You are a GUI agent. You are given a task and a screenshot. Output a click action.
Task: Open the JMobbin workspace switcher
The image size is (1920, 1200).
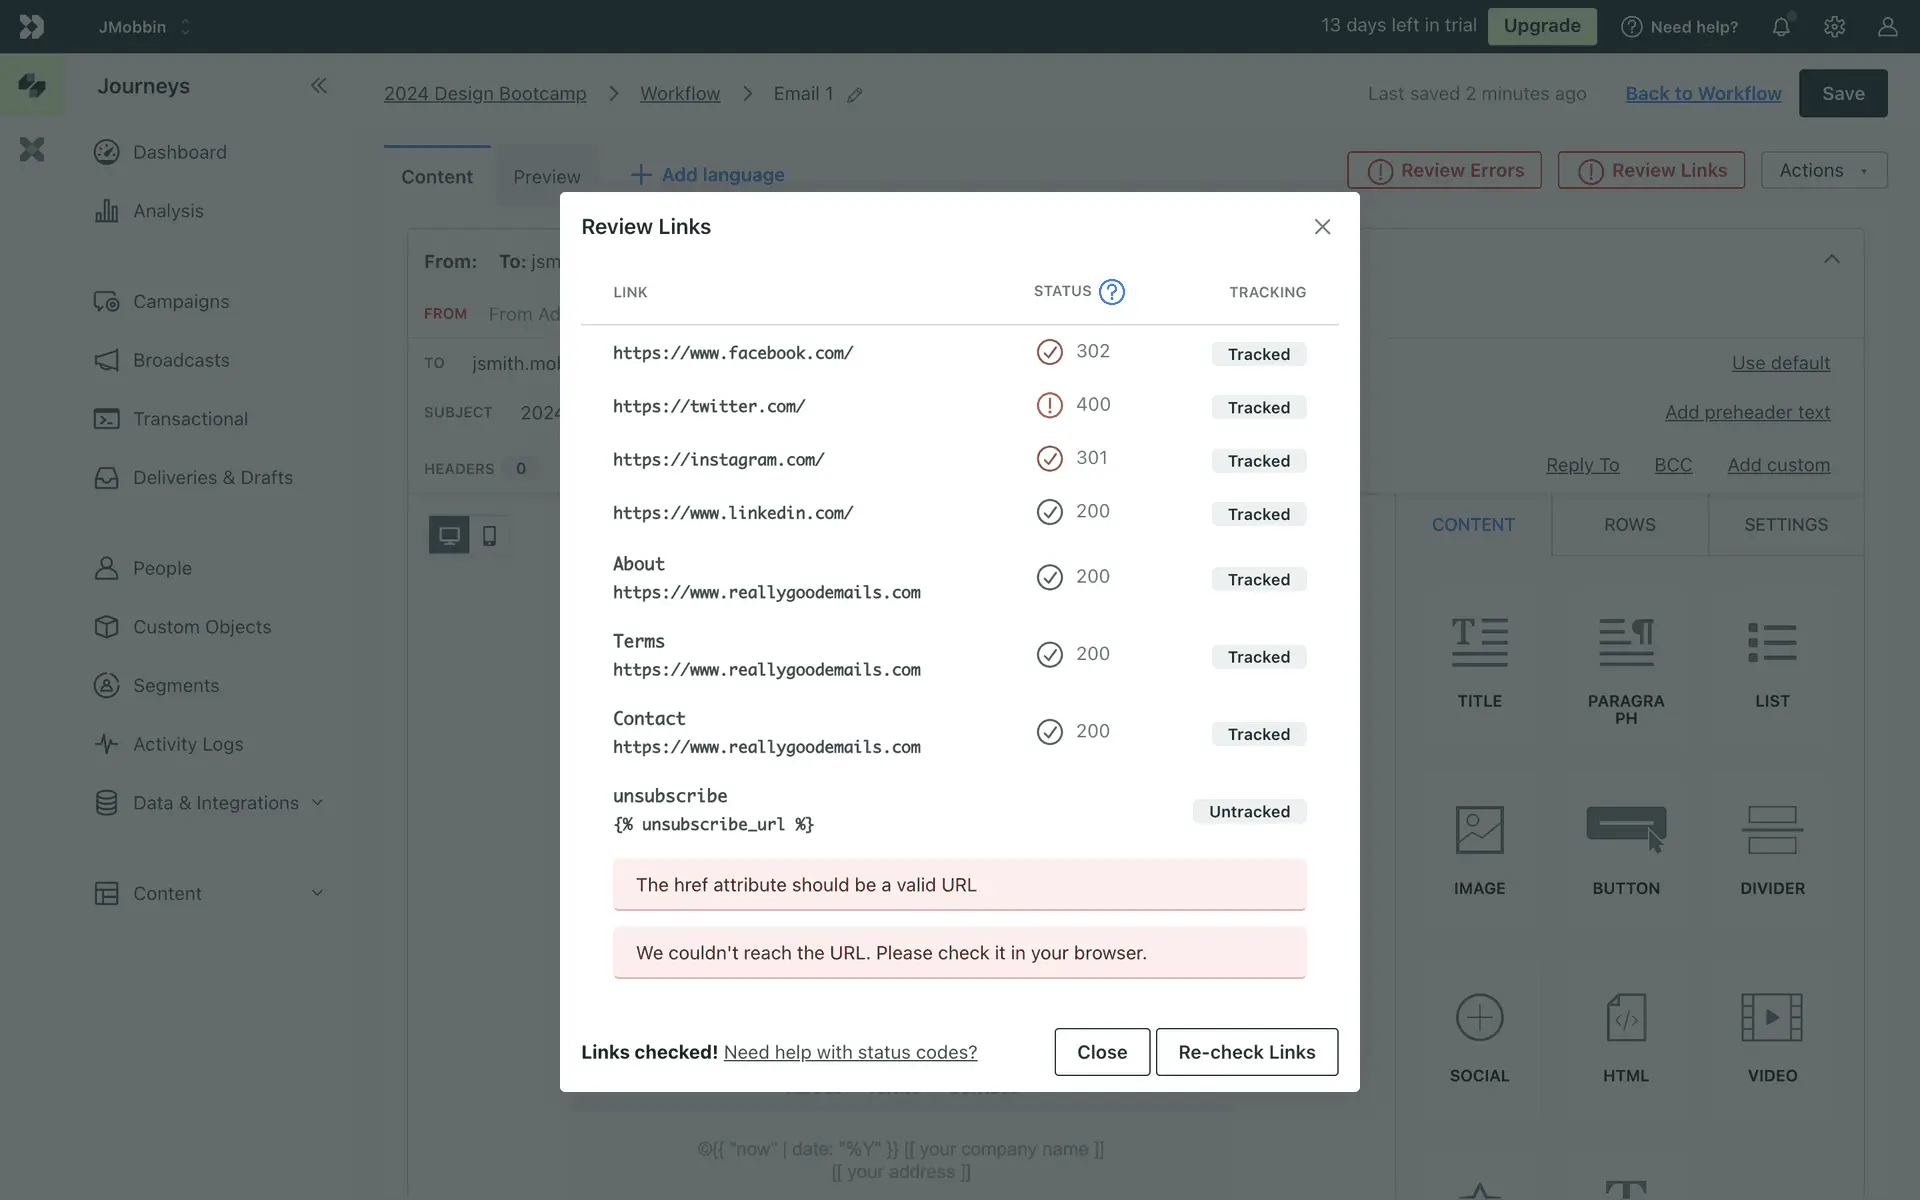click(x=143, y=27)
